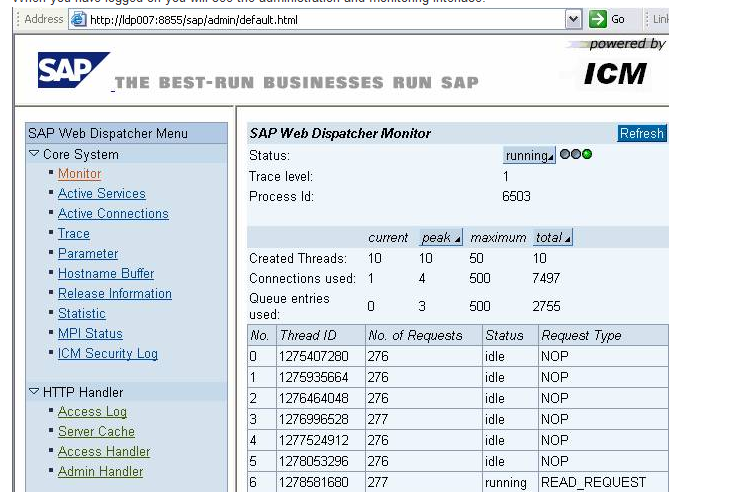Viewport: 732px width, 495px height.
Task: Open the Statistic link
Action: [x=82, y=314]
